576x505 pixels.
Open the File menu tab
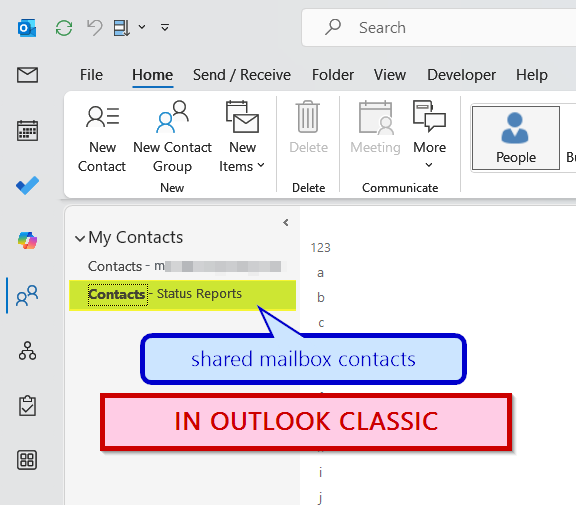click(91, 75)
